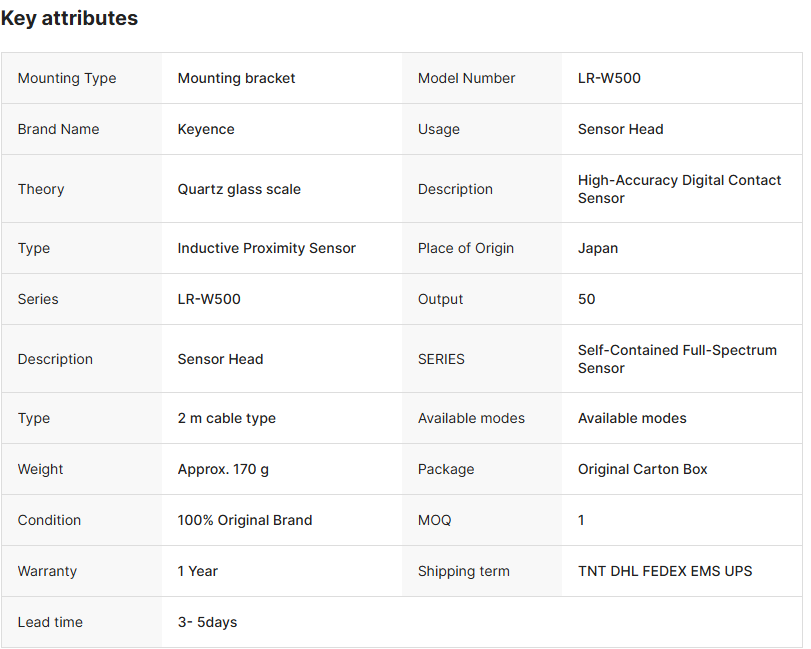The height and width of the screenshot is (649, 811).
Task: Select the Keyence brand name value
Action: pyautogui.click(x=206, y=129)
